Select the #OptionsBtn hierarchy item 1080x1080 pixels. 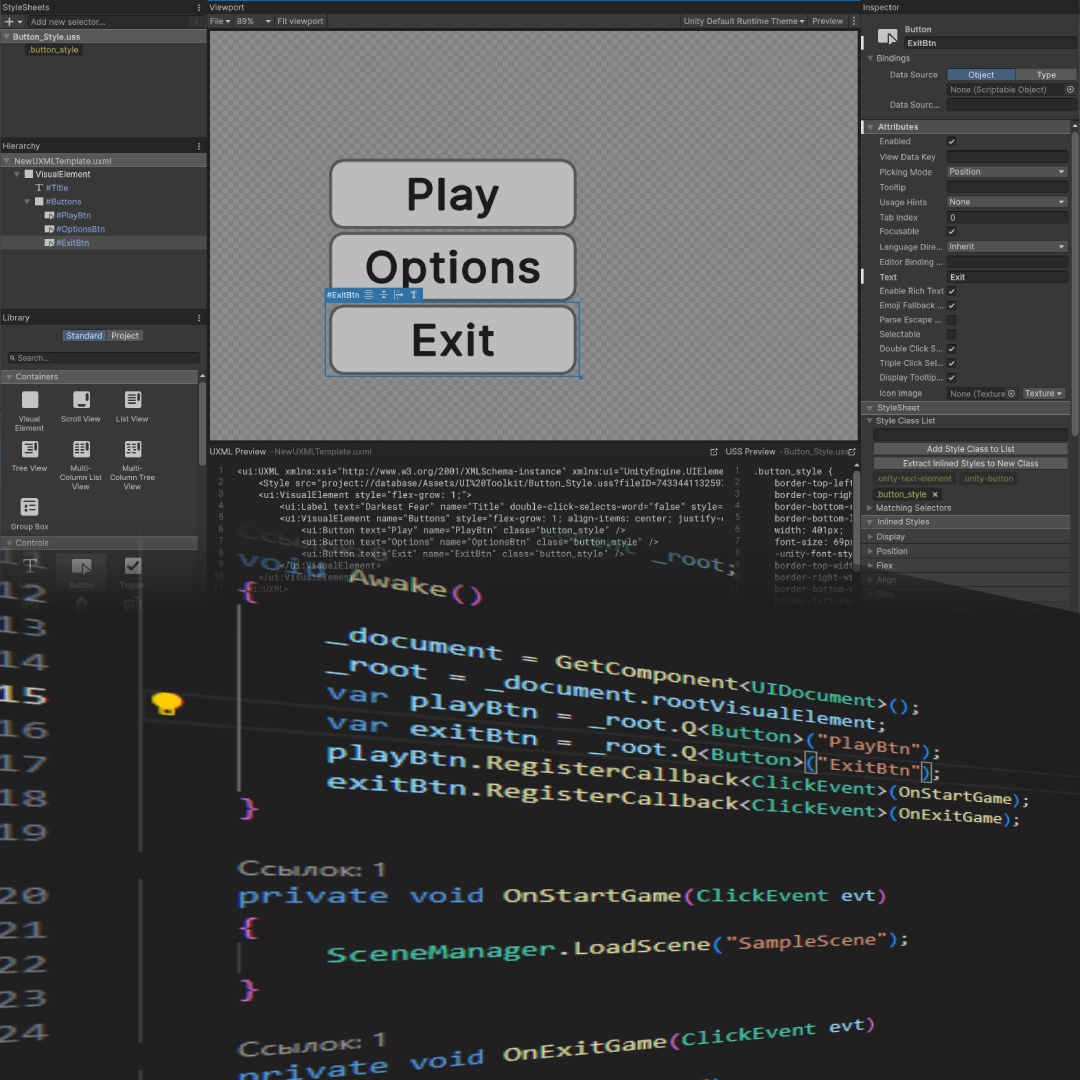coord(80,229)
